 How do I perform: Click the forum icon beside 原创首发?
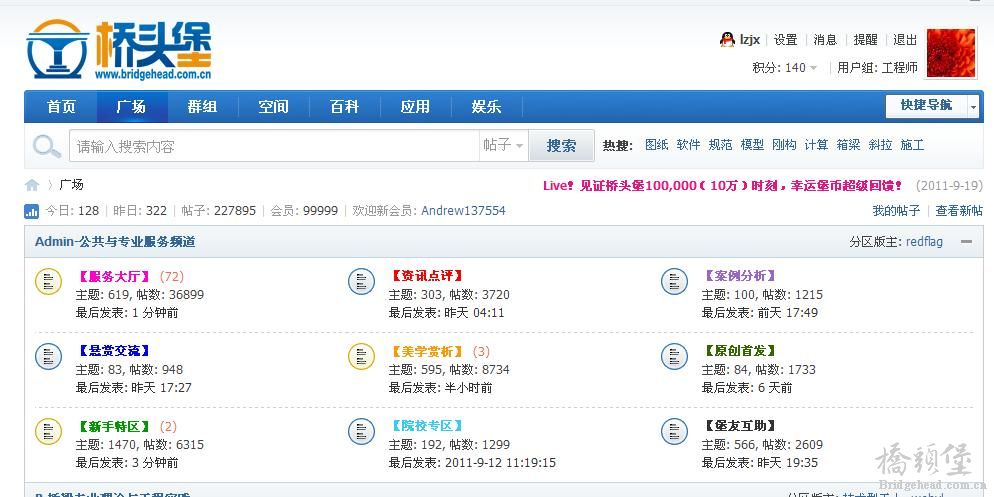click(674, 356)
